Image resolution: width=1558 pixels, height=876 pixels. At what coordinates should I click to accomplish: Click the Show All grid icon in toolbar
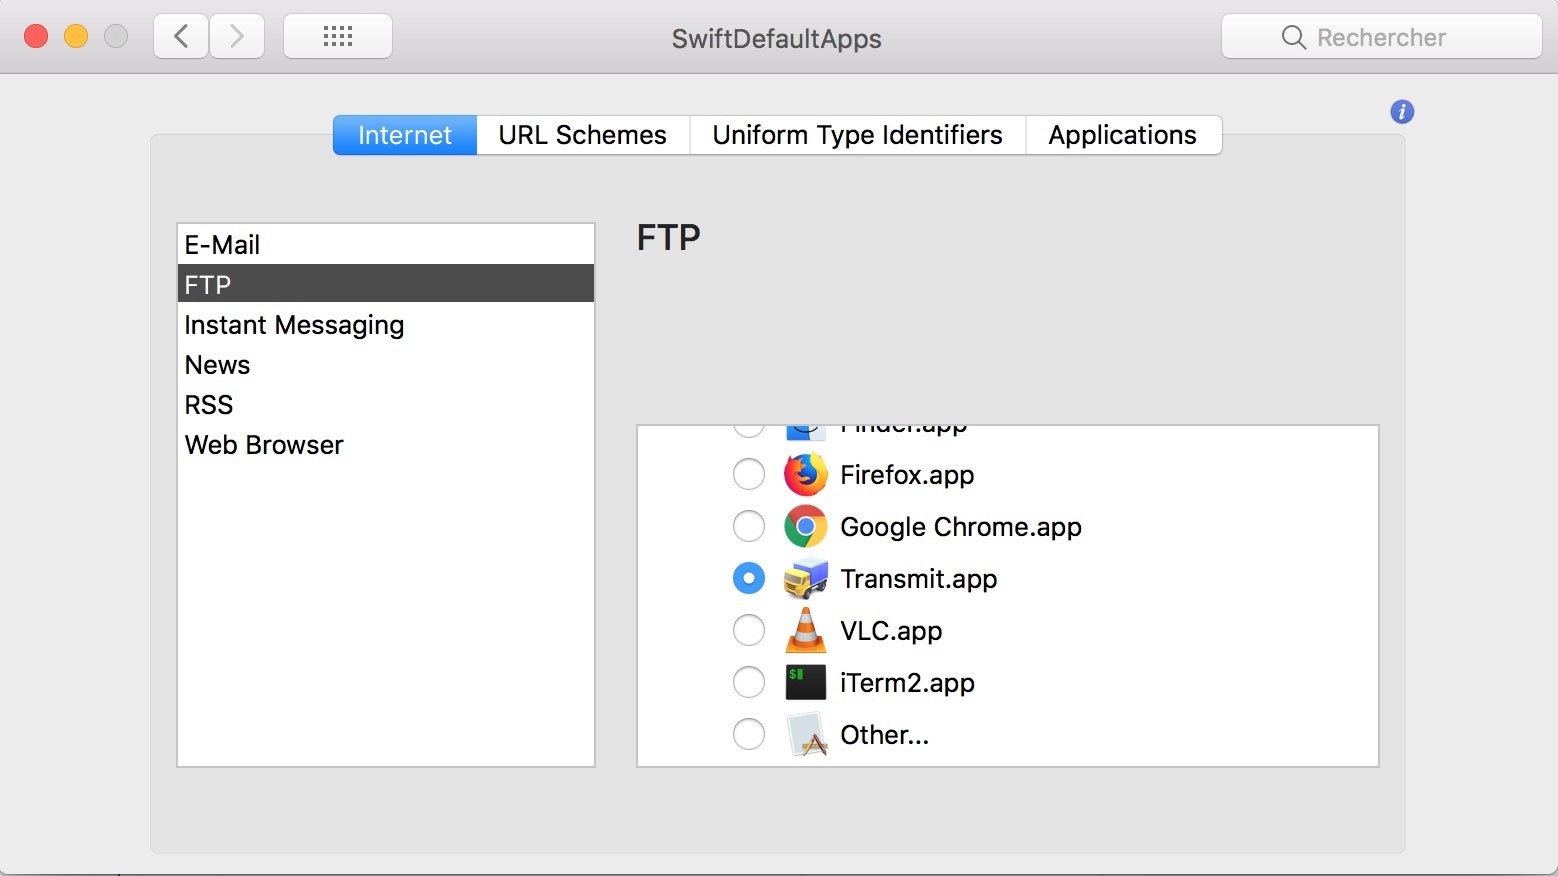[337, 35]
